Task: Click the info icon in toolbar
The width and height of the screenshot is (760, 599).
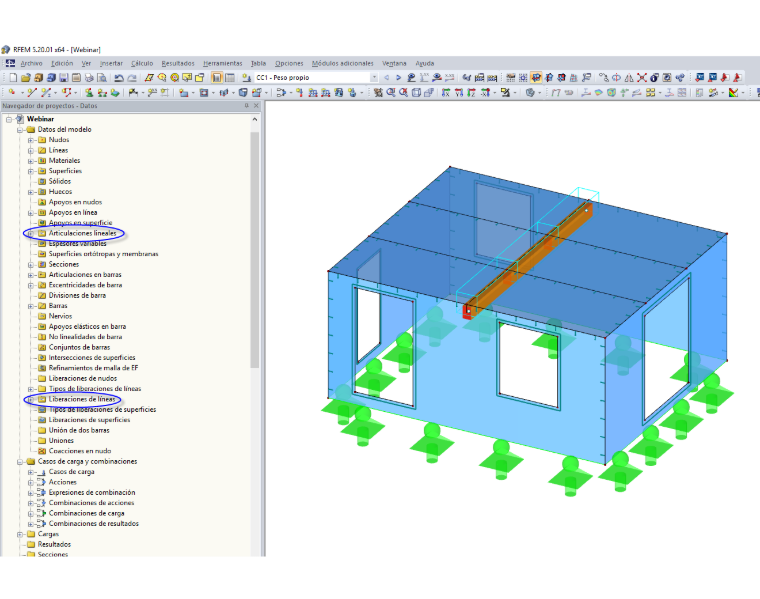Action: [654, 78]
